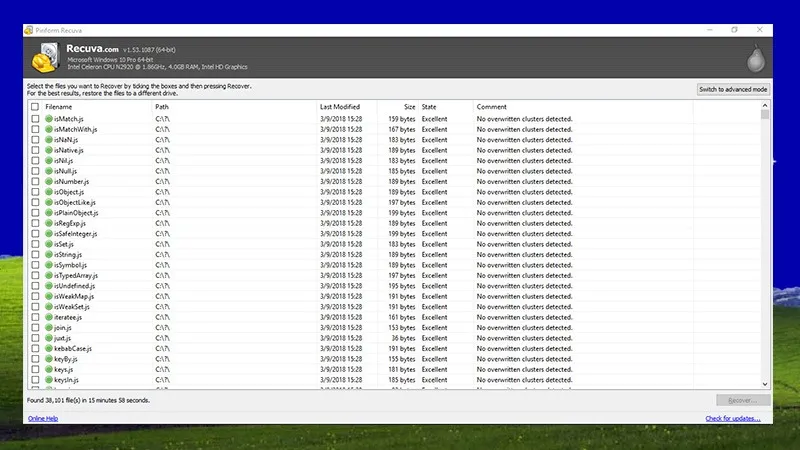Click the Recuva title bar app icon
This screenshot has width=800, height=450.
(29, 30)
